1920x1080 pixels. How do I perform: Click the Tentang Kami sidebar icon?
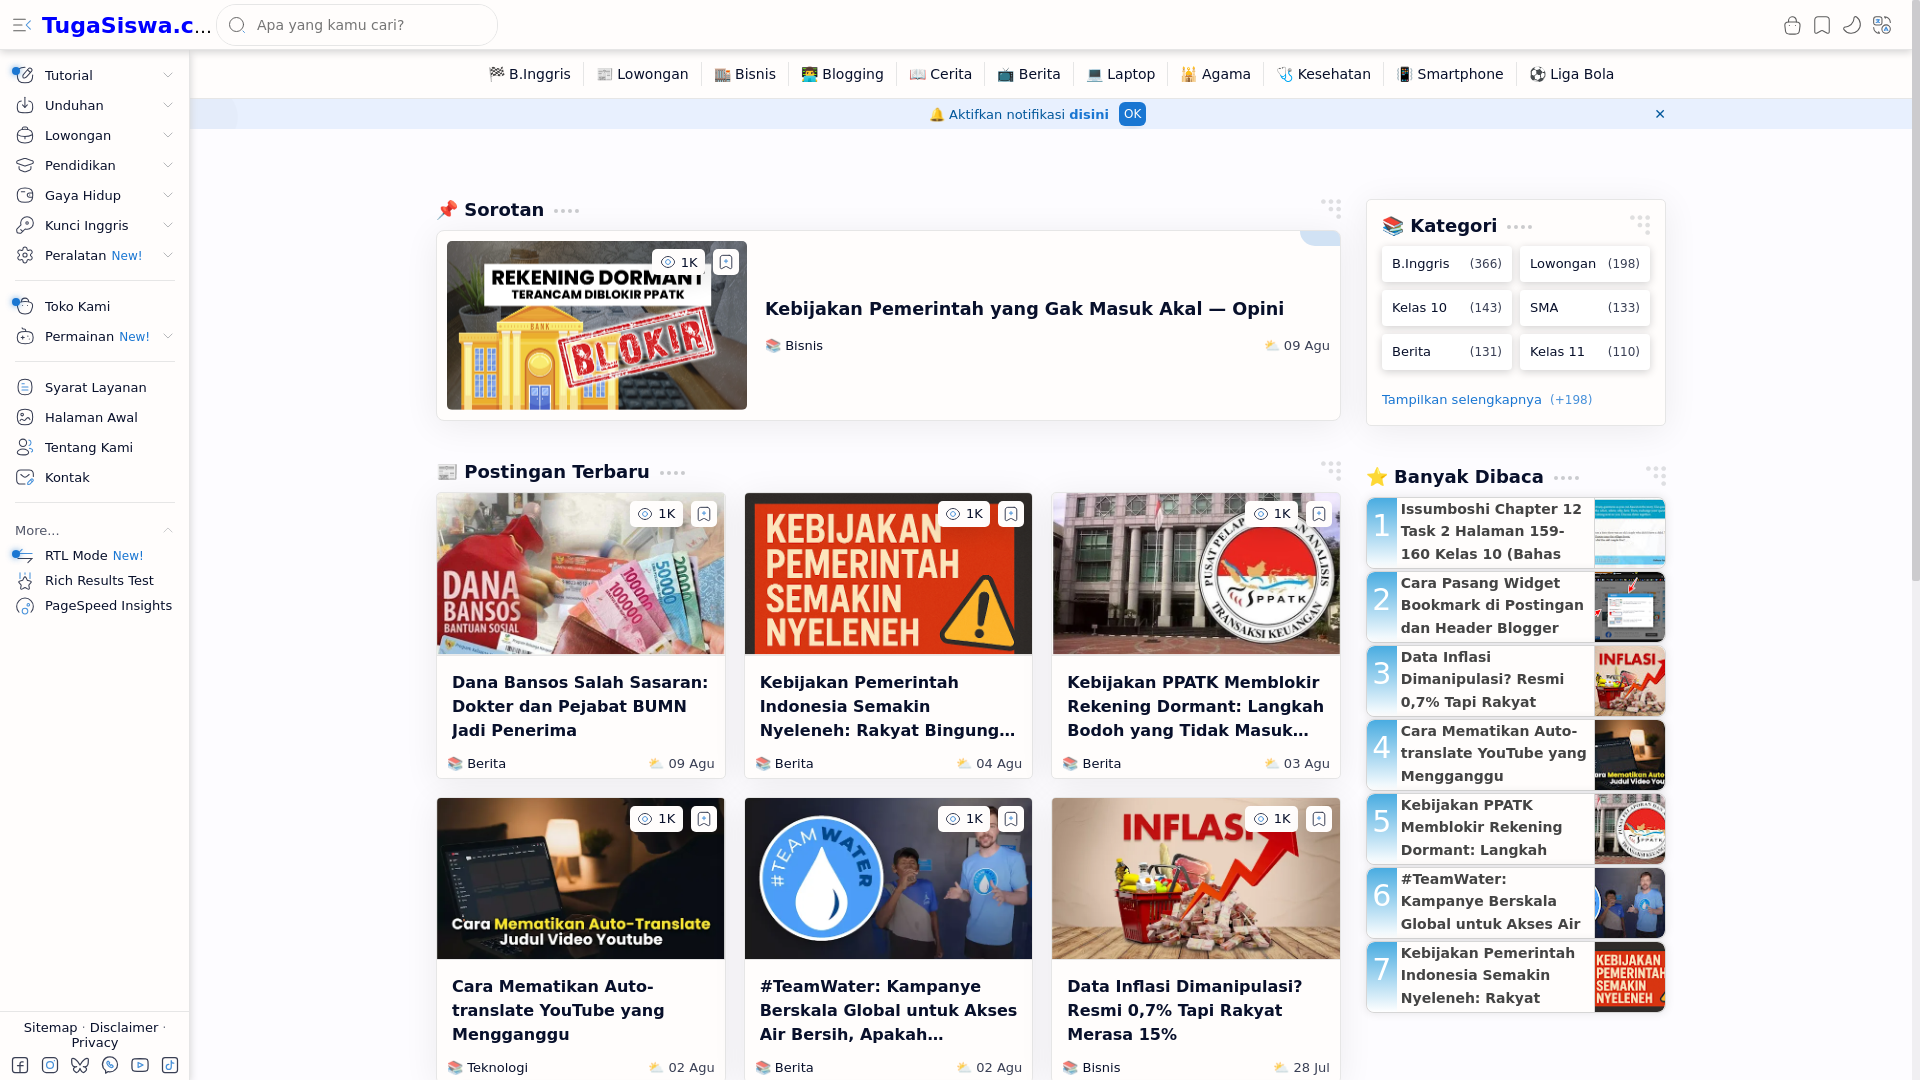pos(25,448)
